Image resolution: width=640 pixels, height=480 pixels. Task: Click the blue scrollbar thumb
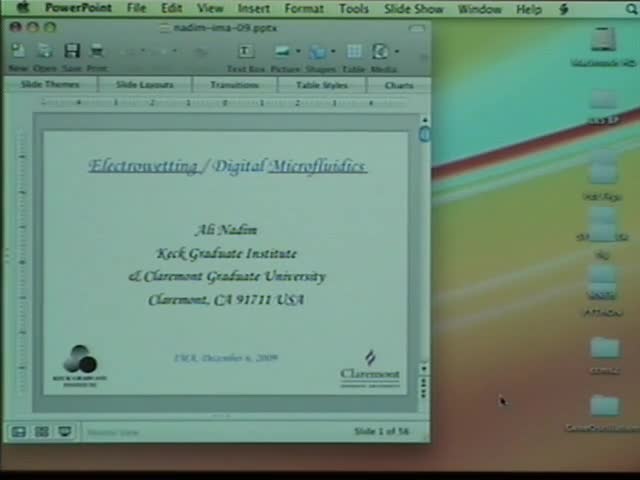424,134
